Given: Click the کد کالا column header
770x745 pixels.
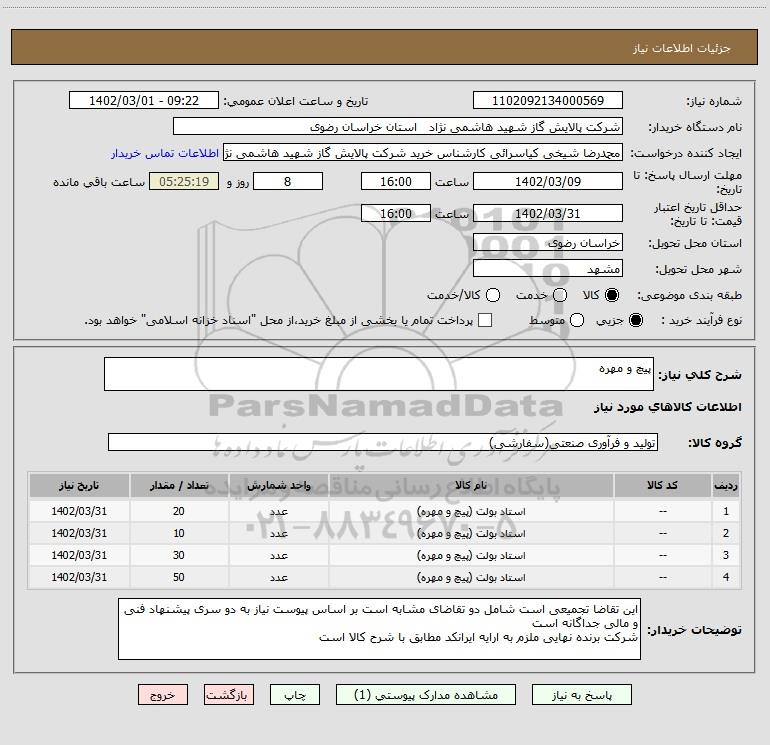Looking at the screenshot, I should pyautogui.click(x=662, y=485).
